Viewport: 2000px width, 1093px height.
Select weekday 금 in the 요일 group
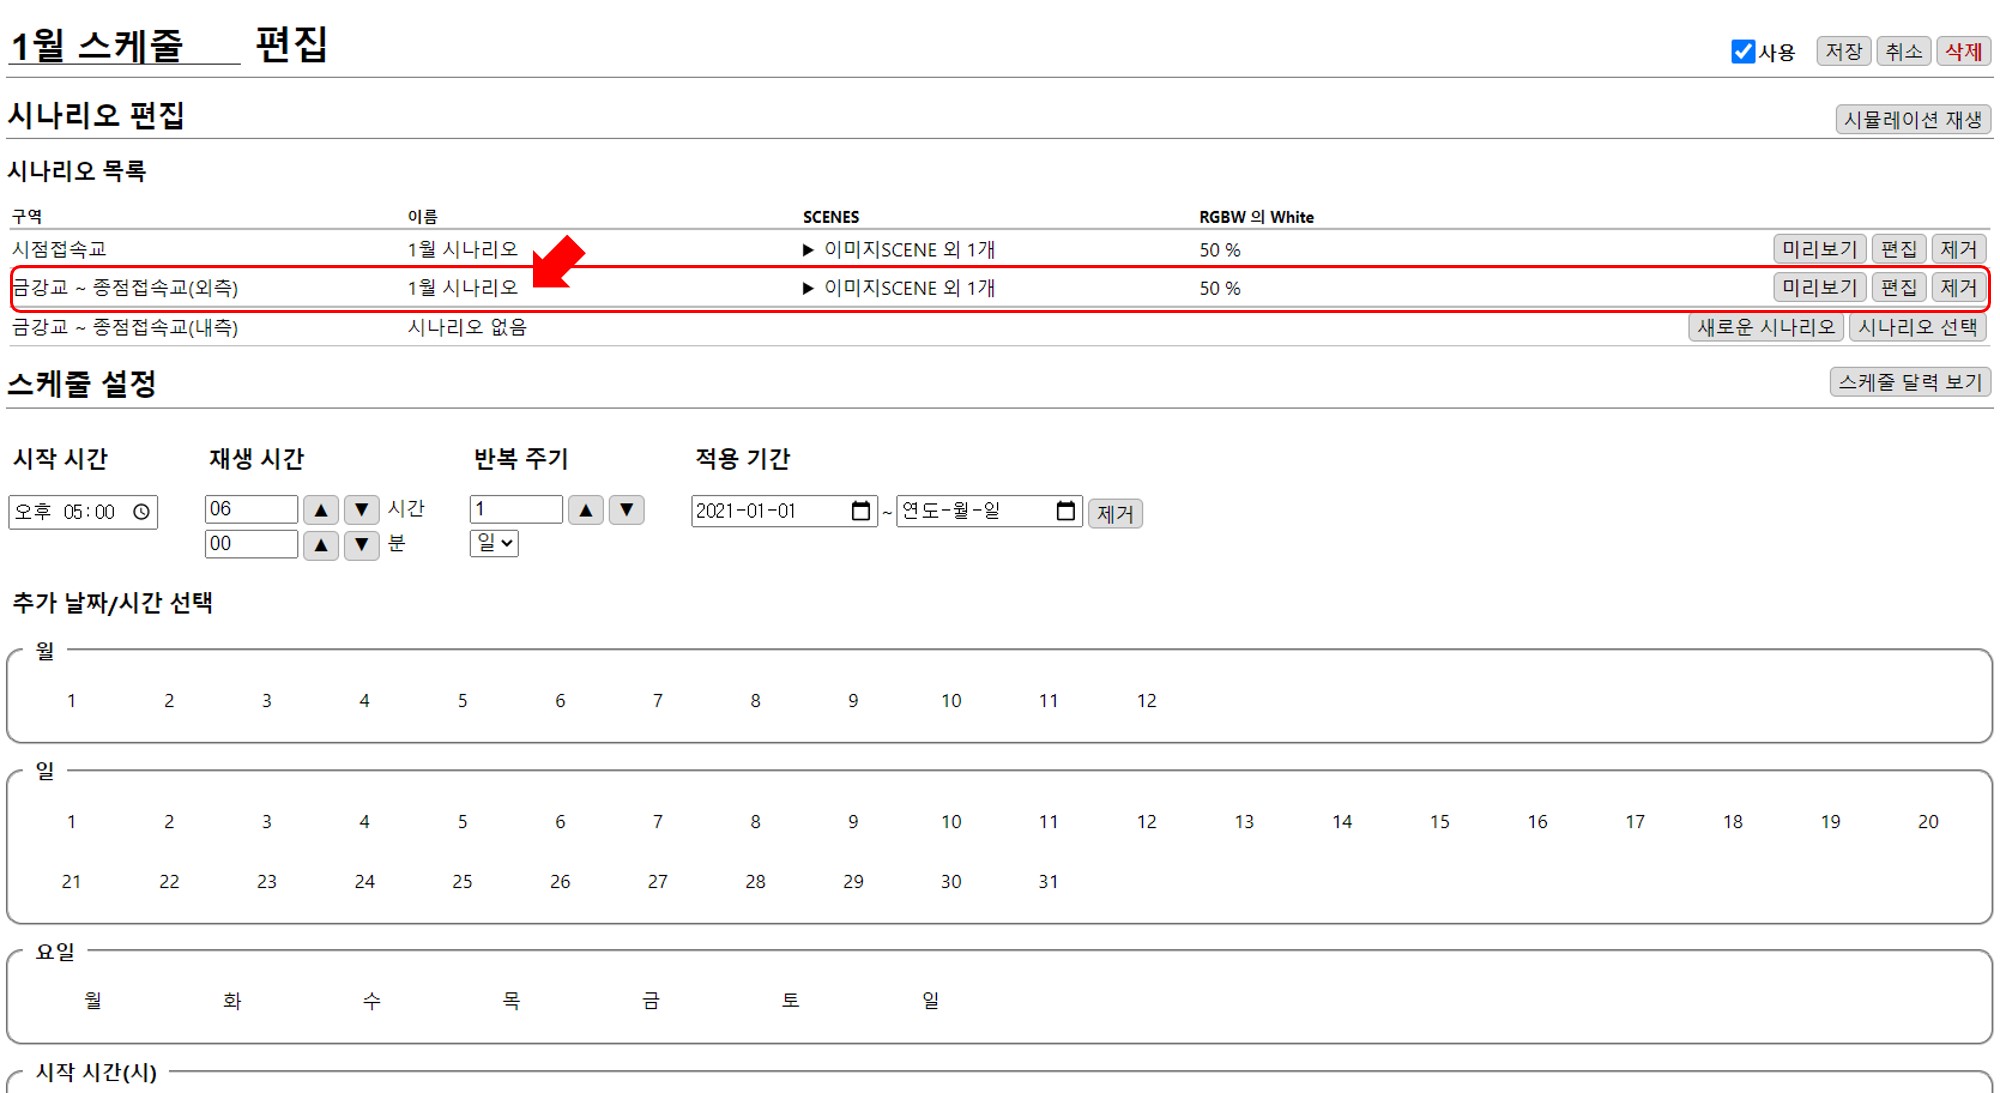coord(651,1001)
